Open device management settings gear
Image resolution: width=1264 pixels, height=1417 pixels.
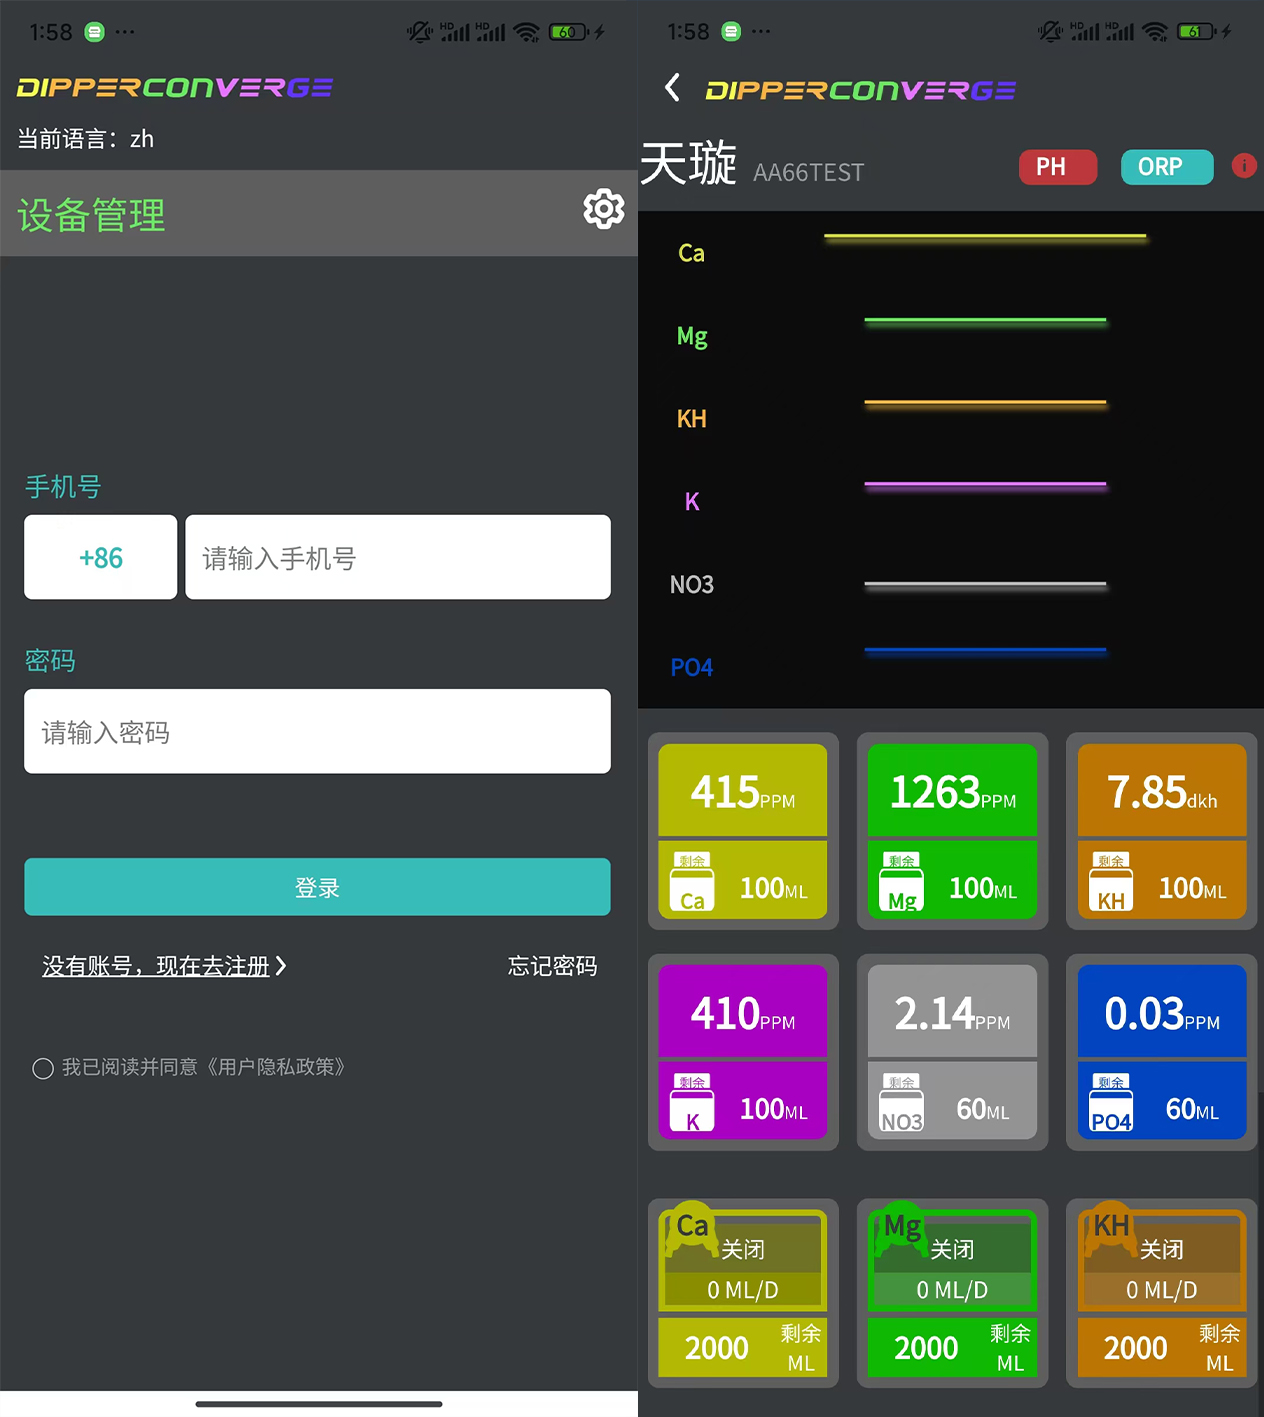point(603,209)
